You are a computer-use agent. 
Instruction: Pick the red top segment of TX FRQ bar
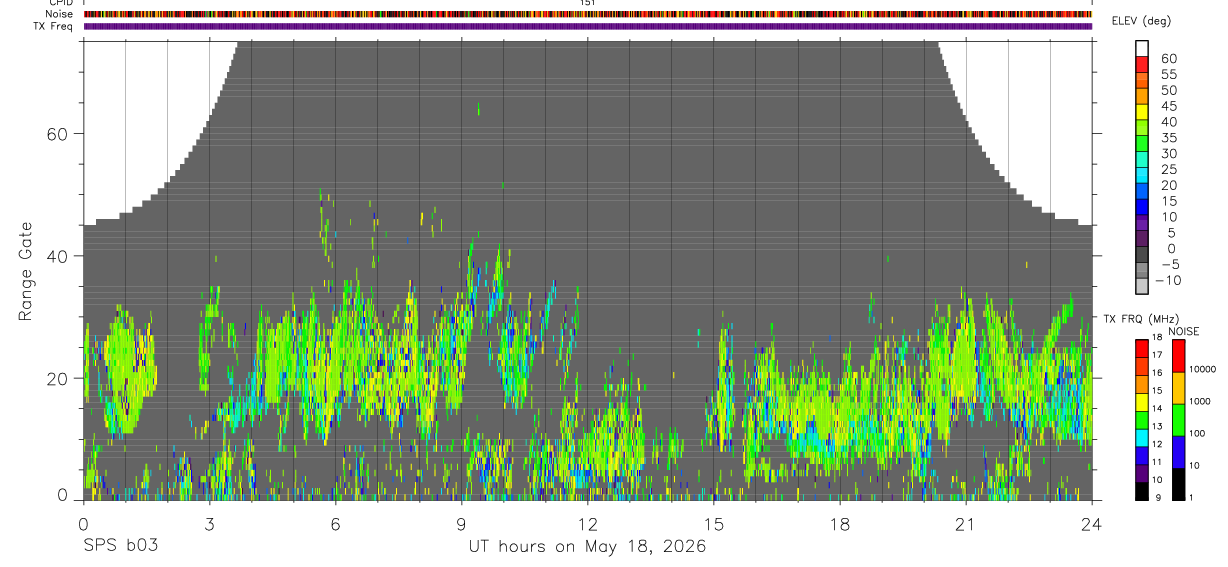(1142, 348)
